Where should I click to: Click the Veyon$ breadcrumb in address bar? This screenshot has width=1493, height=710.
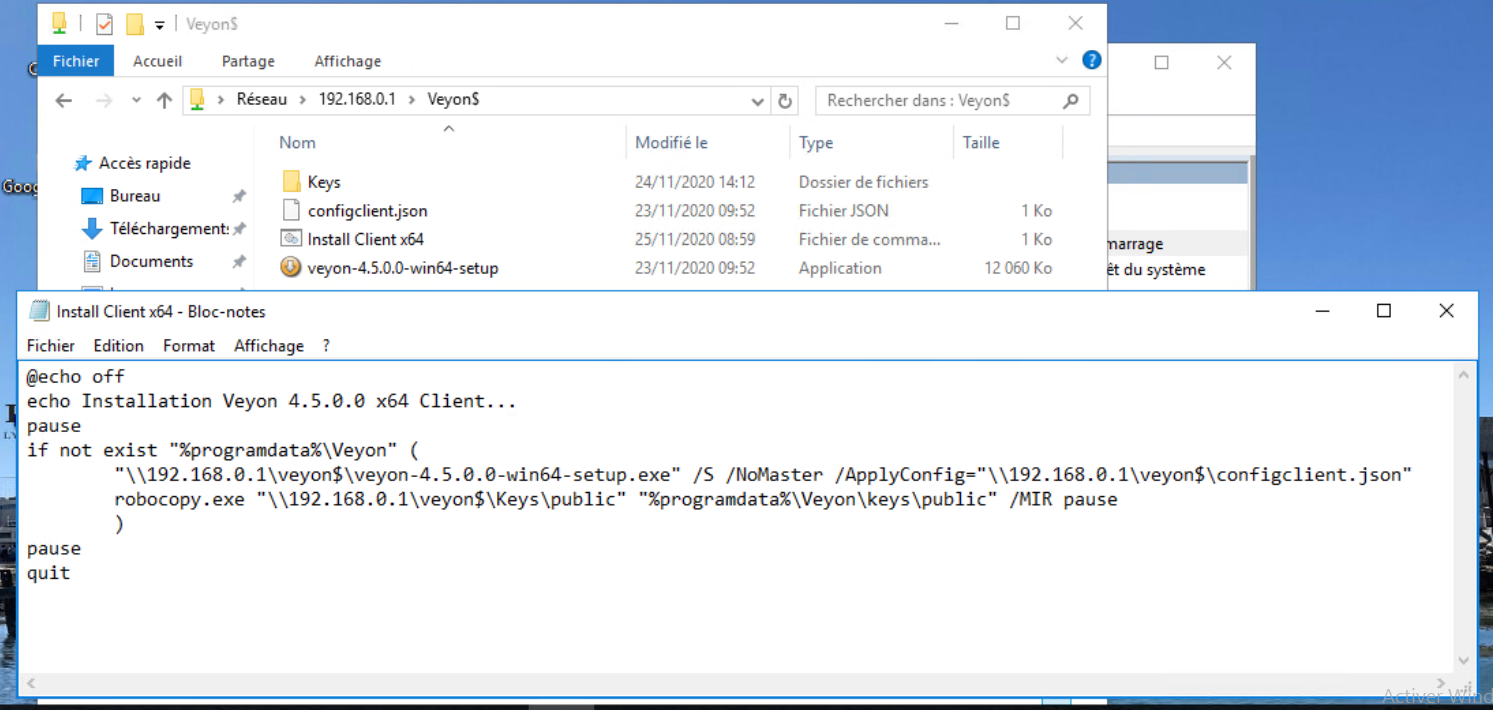point(453,99)
